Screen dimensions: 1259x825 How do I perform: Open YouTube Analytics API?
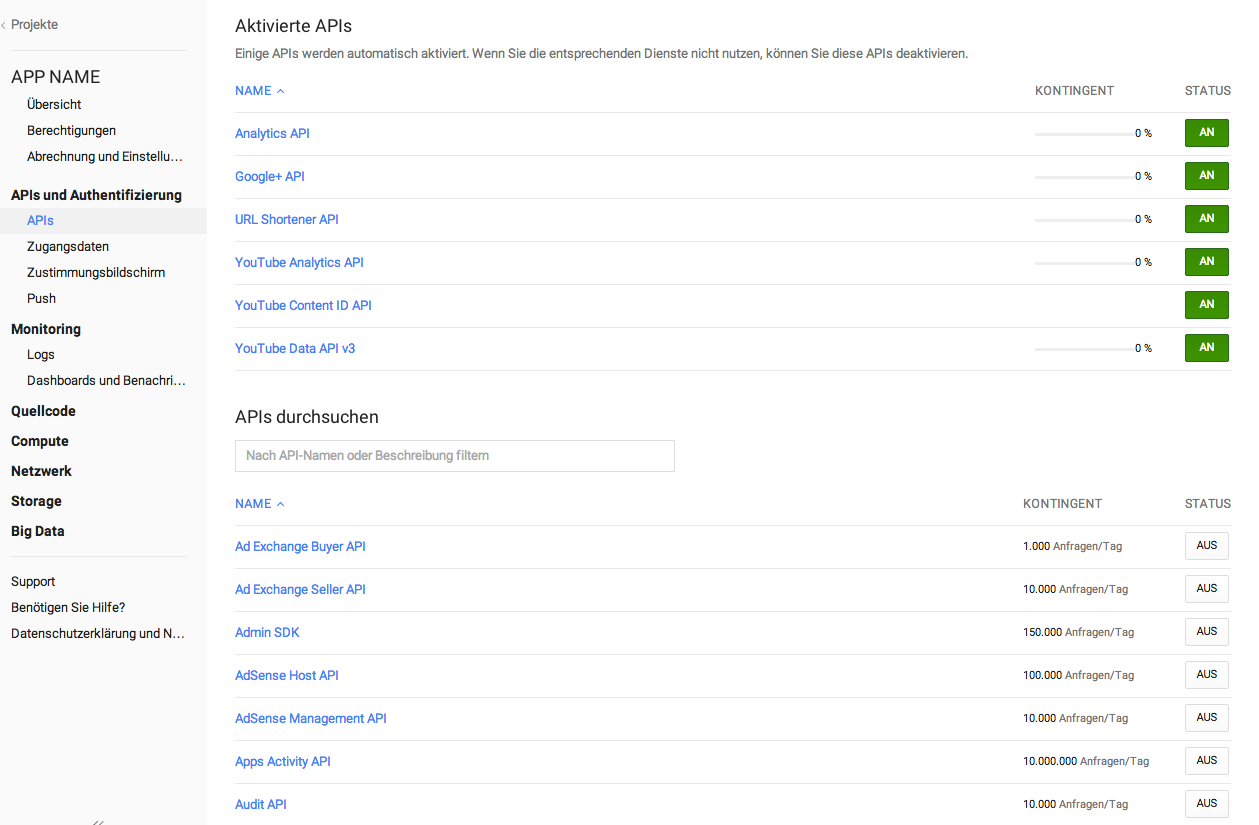[299, 262]
